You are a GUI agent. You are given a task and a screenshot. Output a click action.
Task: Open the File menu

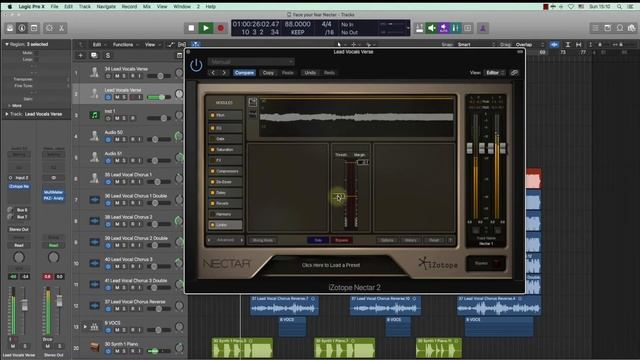(x=54, y=7)
